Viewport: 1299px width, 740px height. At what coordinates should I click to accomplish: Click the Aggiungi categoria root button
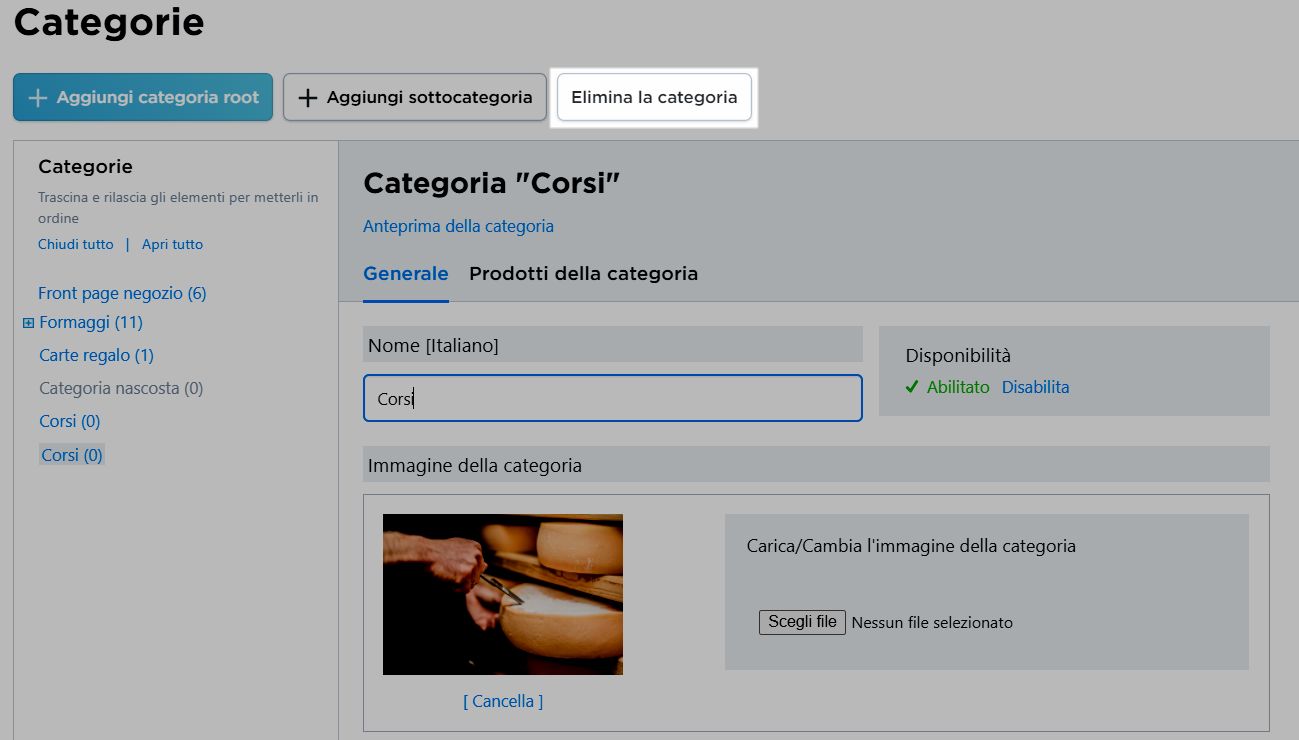[143, 97]
